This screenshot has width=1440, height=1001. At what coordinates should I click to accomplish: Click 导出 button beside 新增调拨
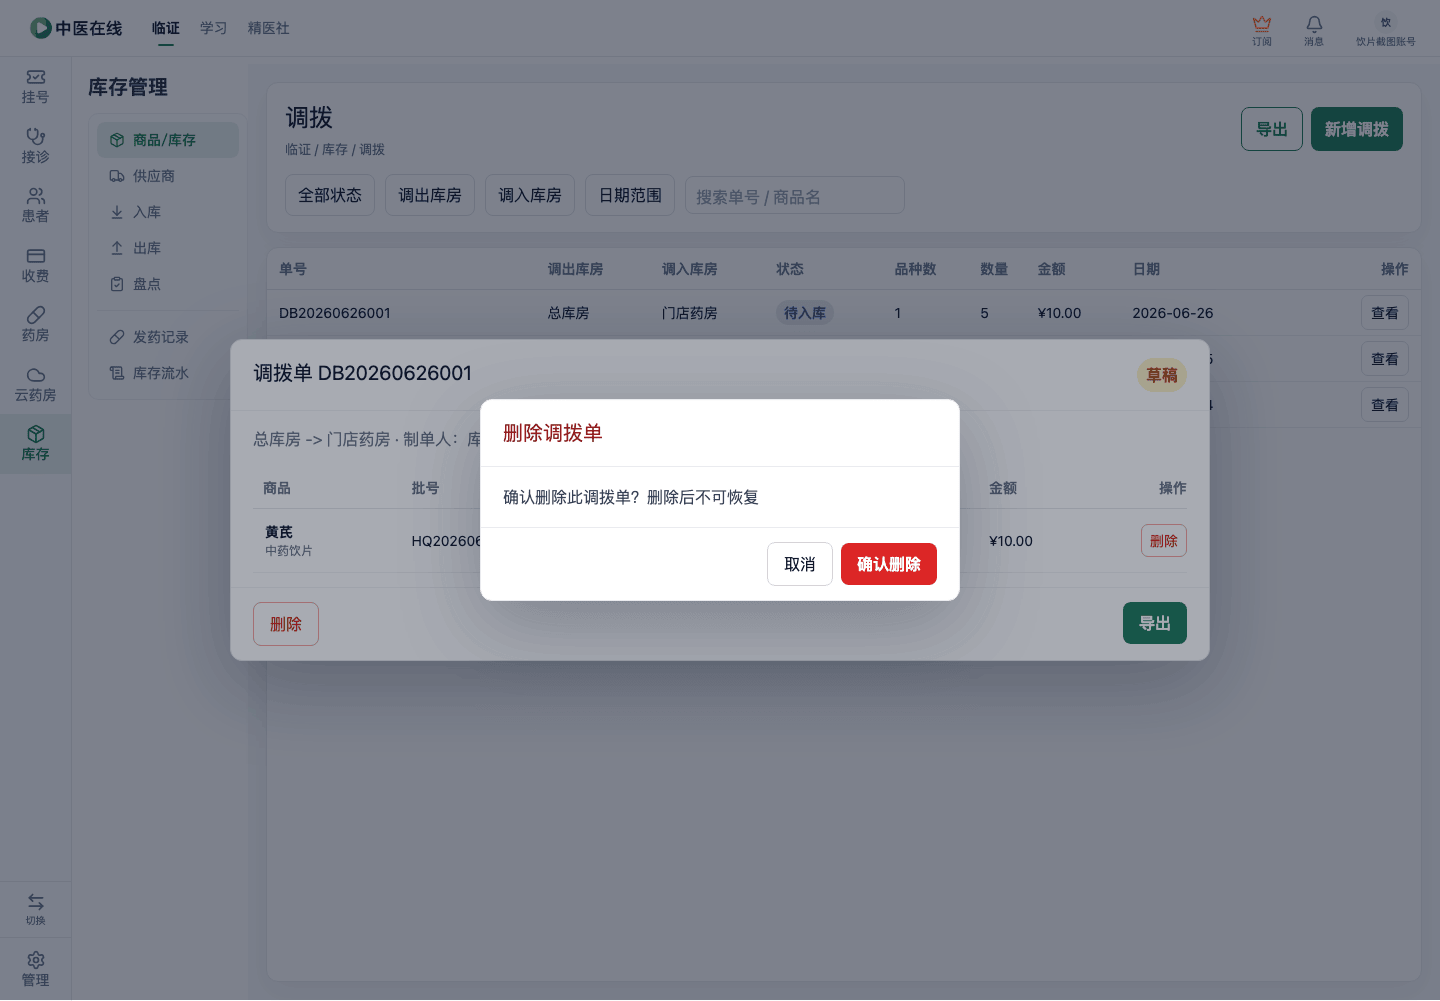pos(1272,129)
